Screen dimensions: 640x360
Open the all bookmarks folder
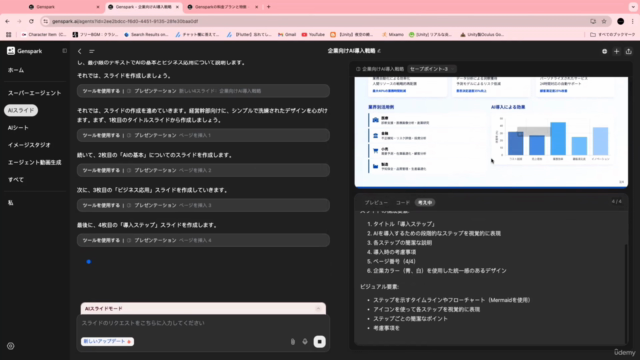pyautogui.click(x=612, y=35)
